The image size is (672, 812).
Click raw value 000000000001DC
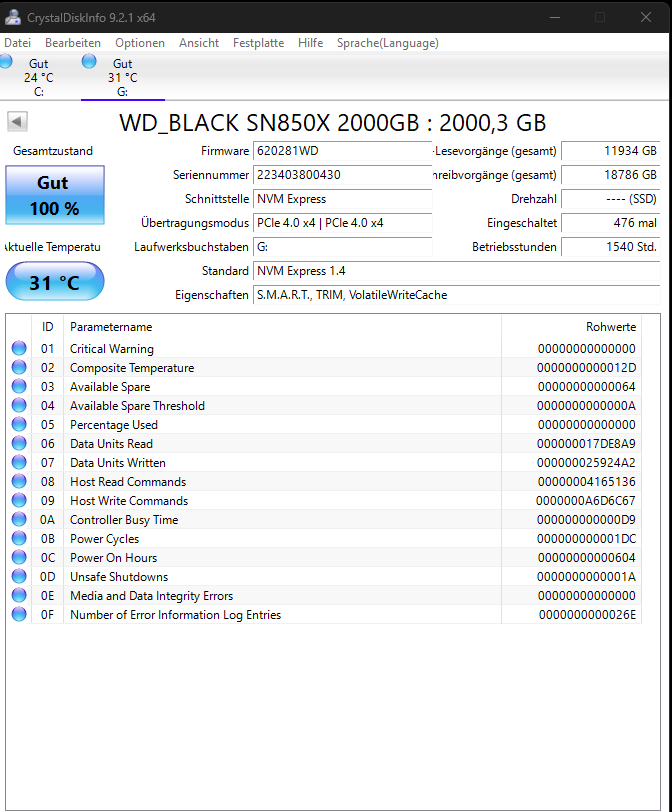point(586,539)
